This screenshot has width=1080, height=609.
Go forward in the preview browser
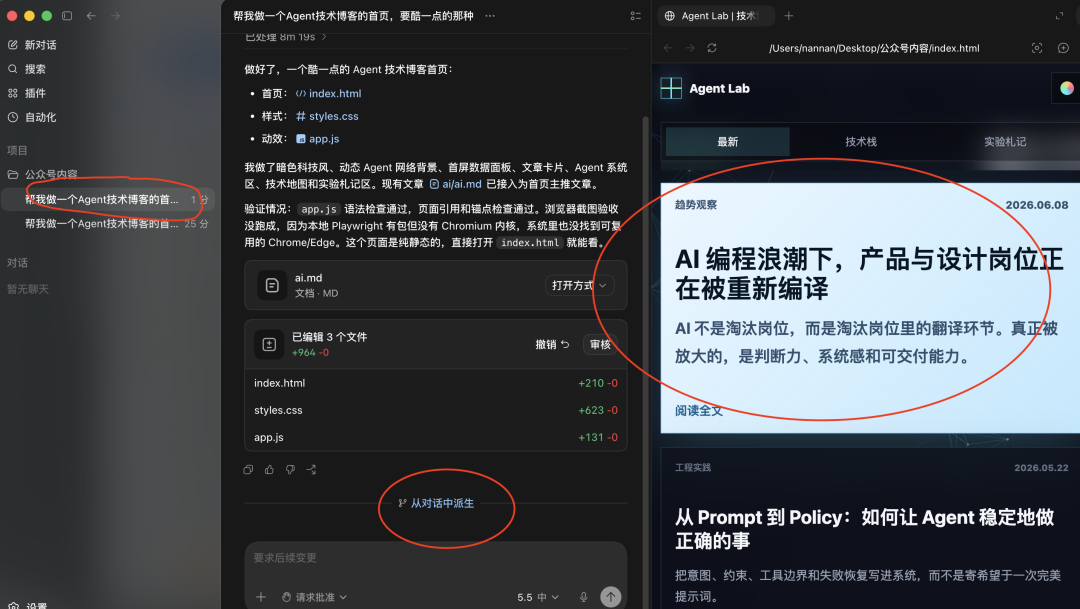coord(689,48)
